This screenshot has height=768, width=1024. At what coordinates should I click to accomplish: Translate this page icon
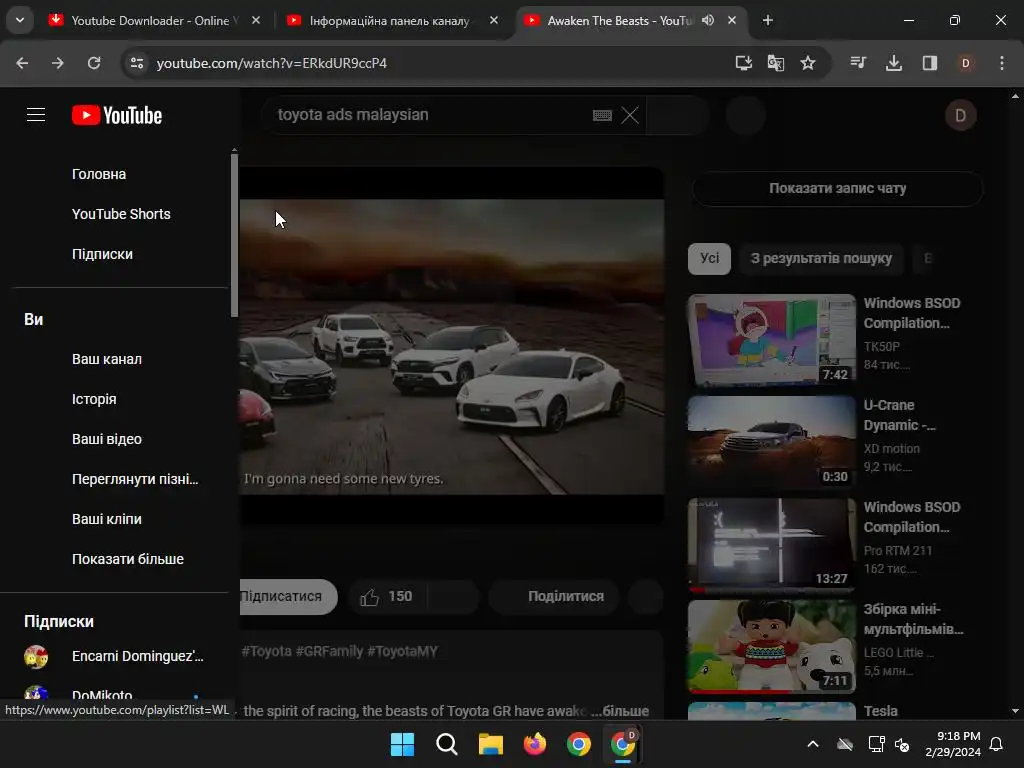[x=775, y=63]
